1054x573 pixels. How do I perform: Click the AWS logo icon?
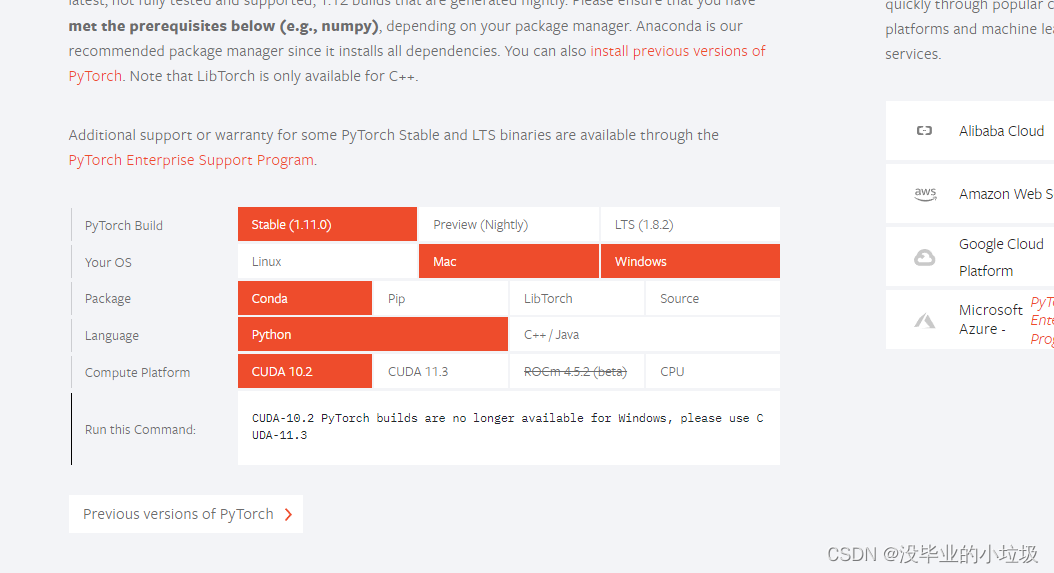point(926,194)
